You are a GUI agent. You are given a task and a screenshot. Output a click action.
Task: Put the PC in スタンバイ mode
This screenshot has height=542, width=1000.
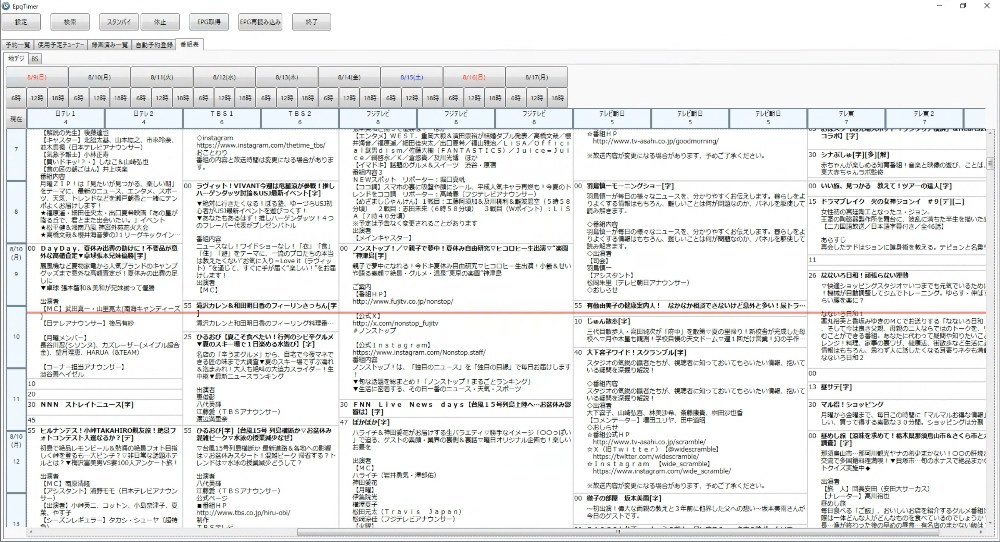119,22
